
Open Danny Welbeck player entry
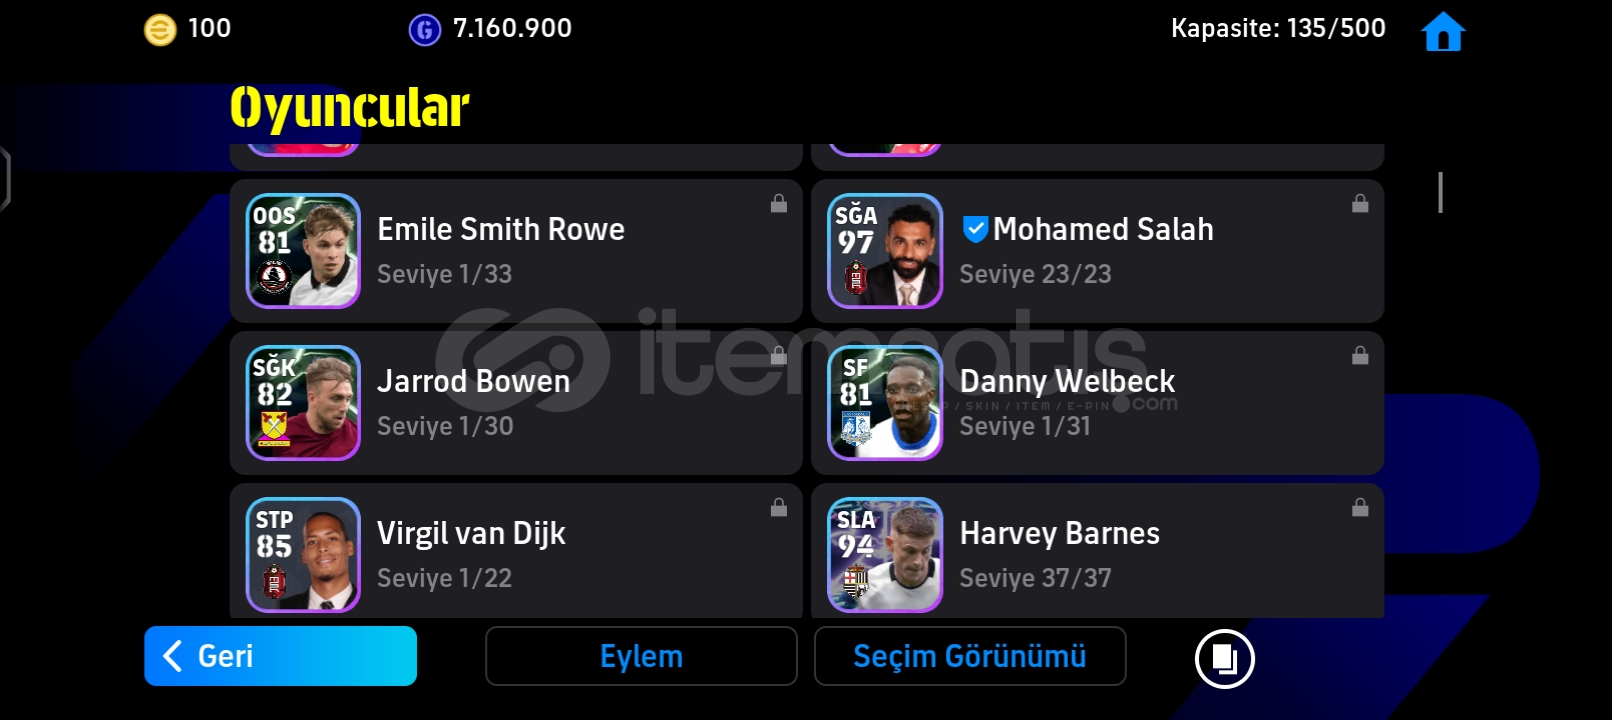click(x=1097, y=403)
